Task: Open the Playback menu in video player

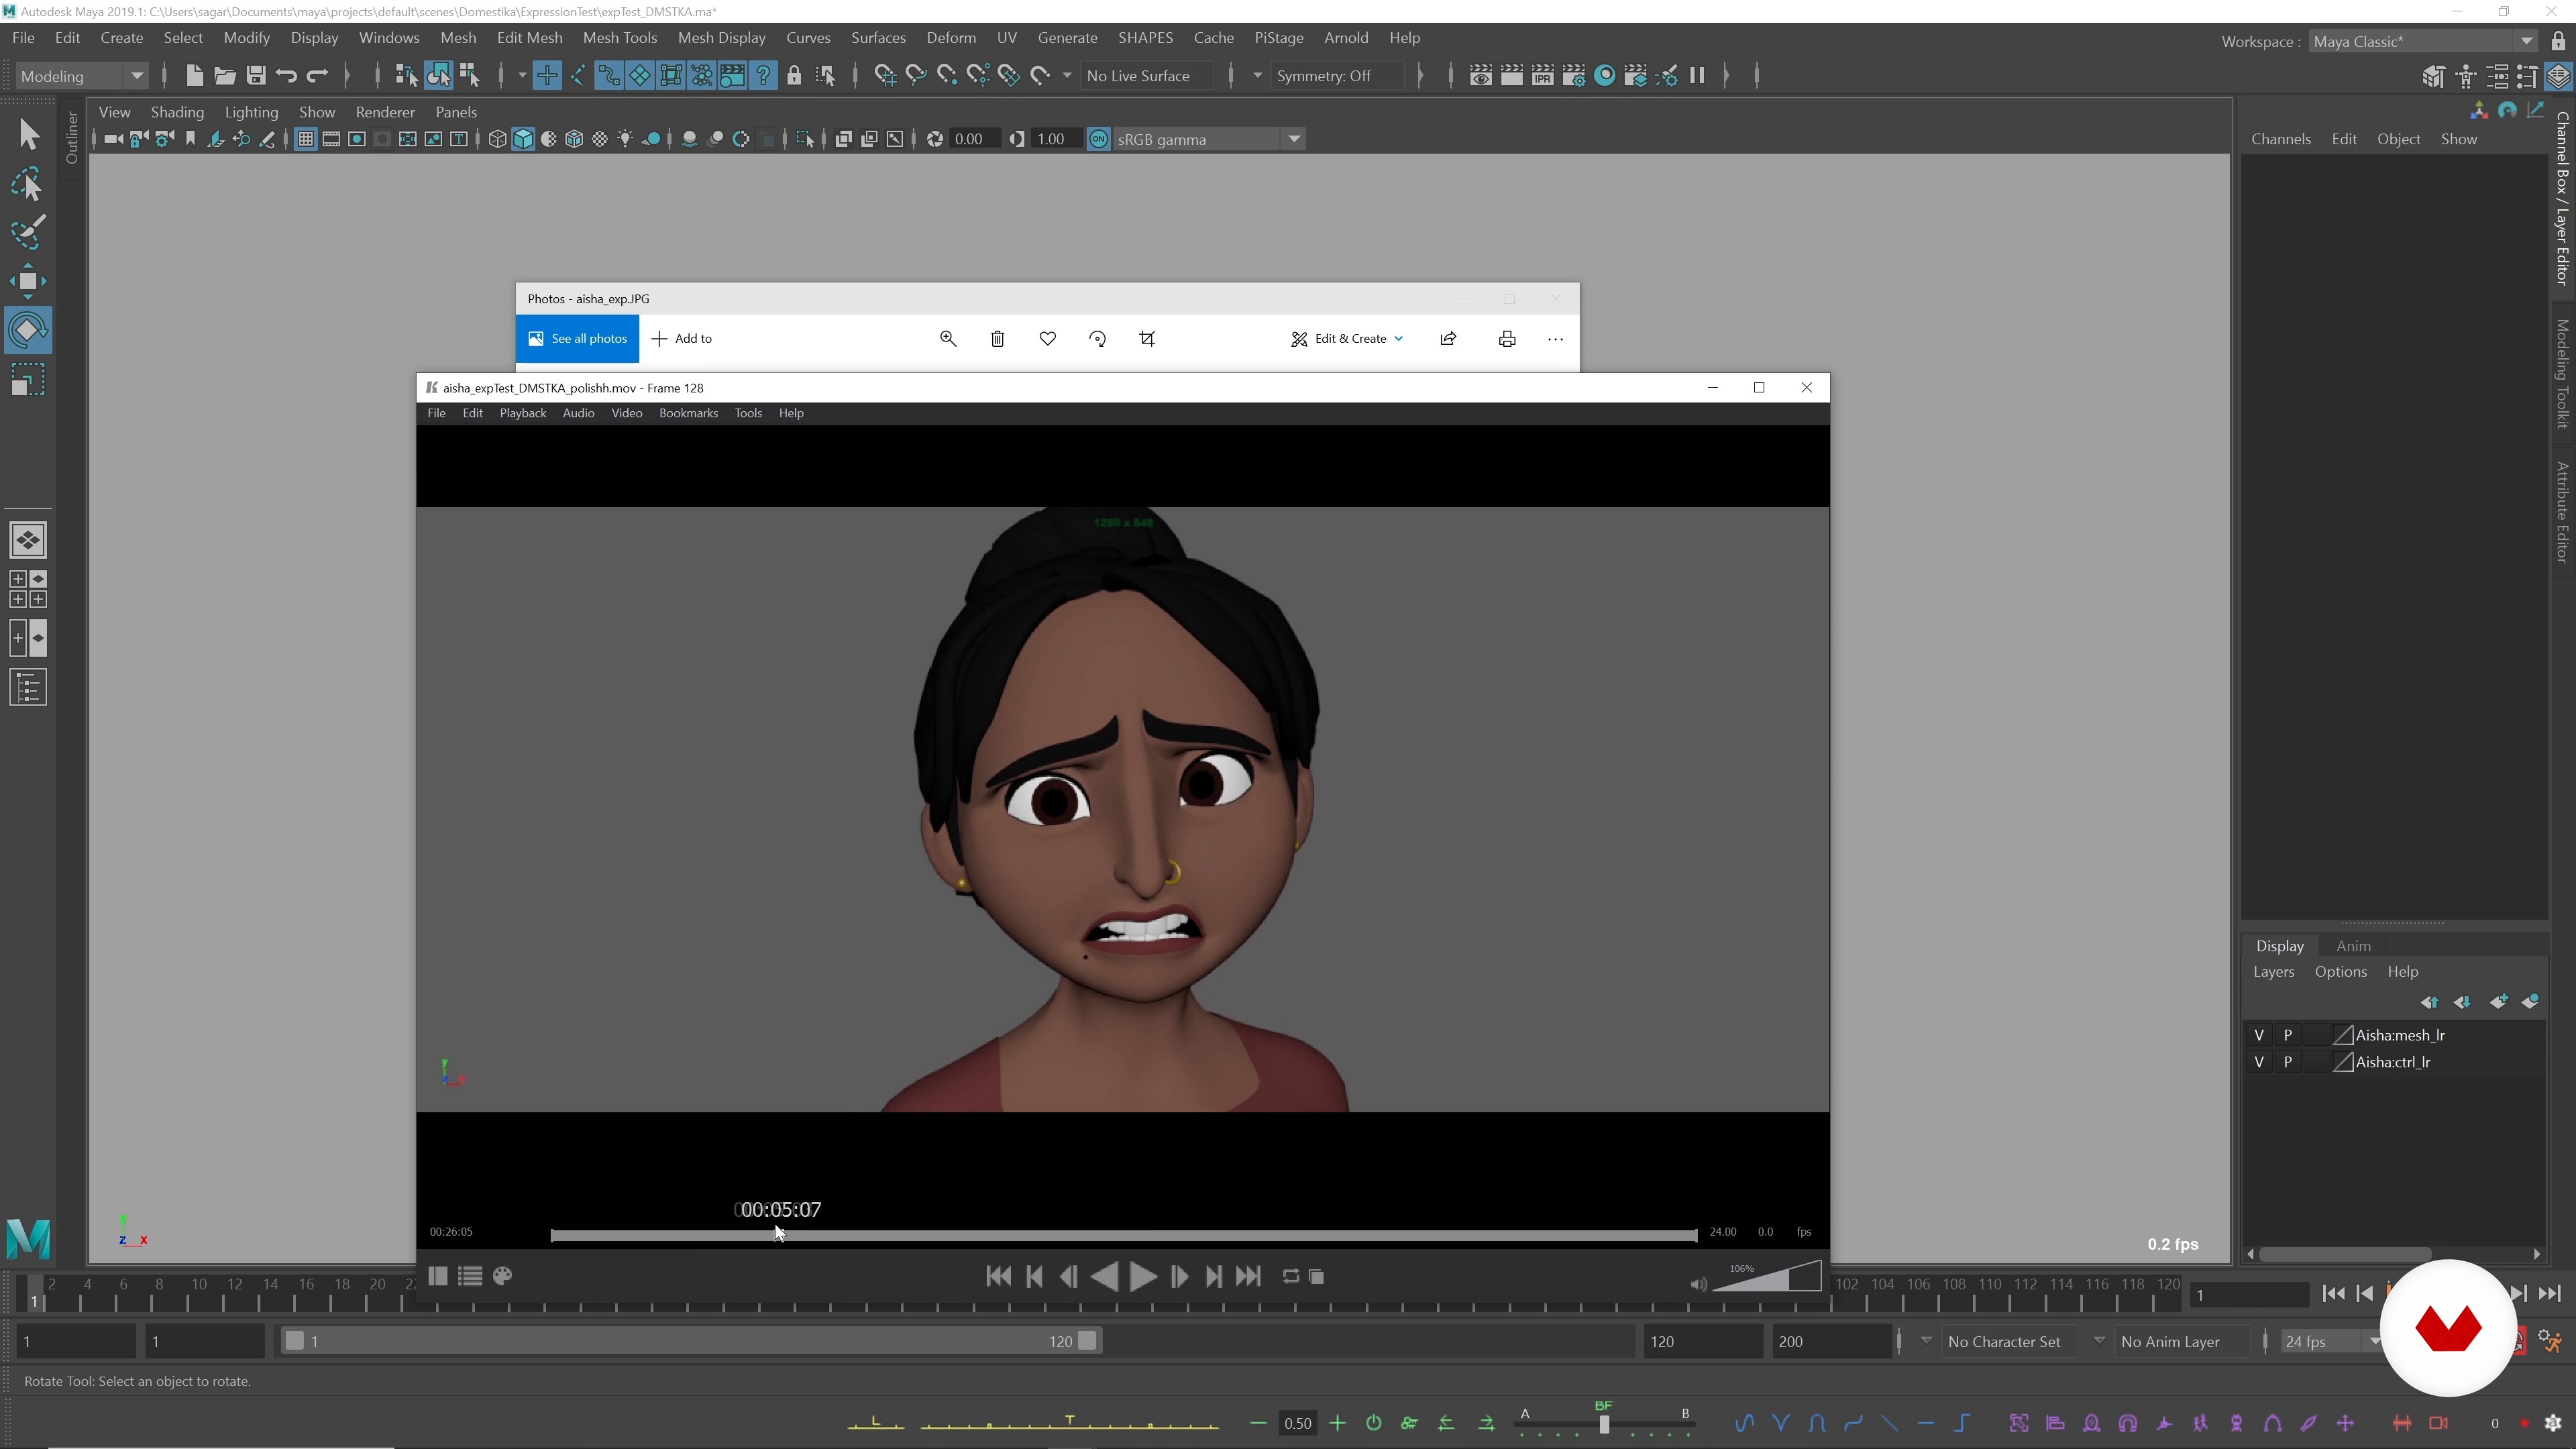Action: (x=523, y=413)
